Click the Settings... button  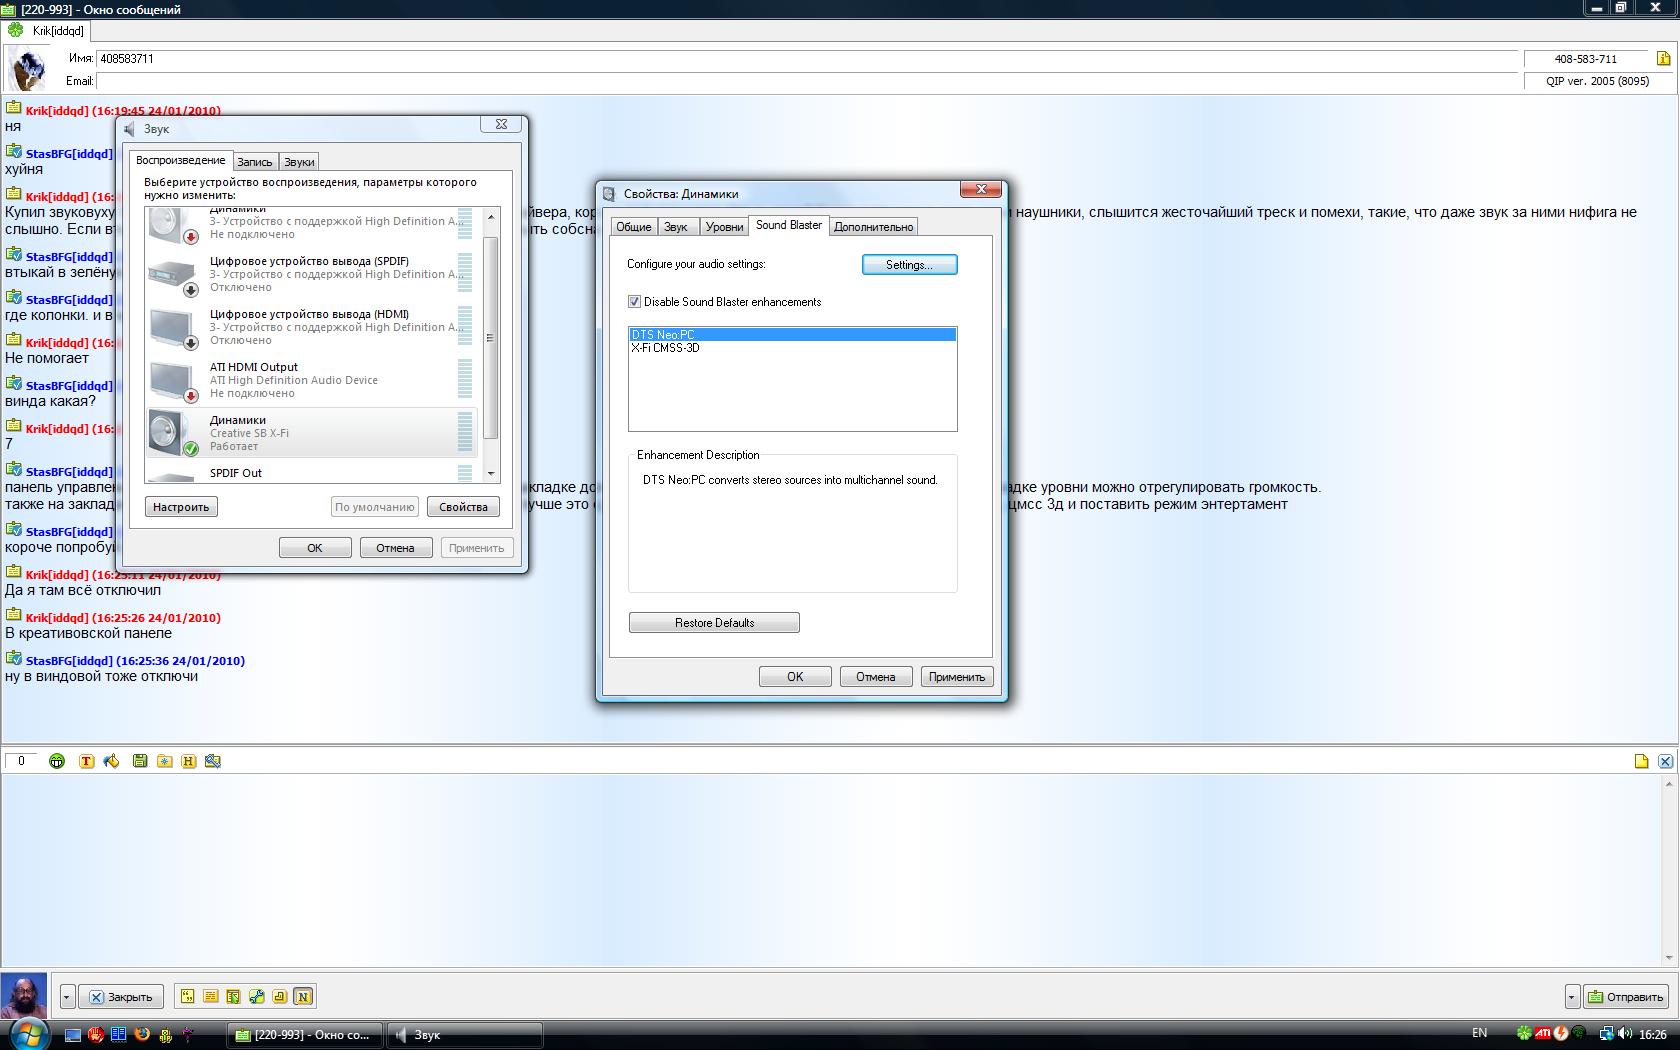click(909, 265)
